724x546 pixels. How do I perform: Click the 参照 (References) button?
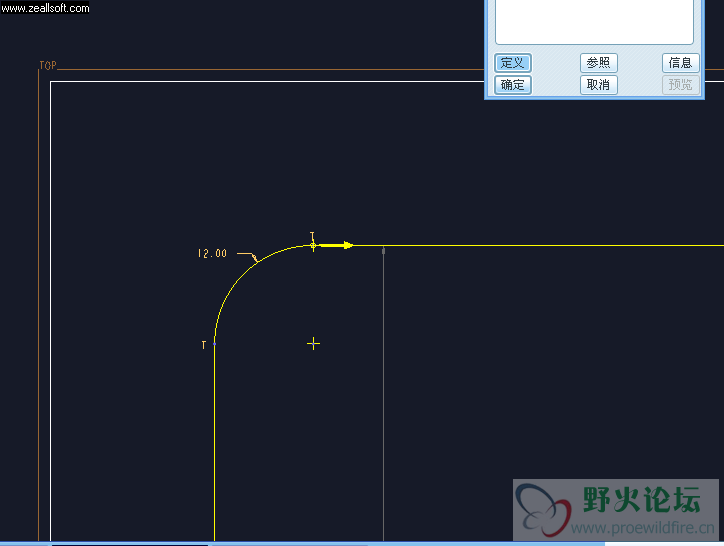tap(598, 63)
